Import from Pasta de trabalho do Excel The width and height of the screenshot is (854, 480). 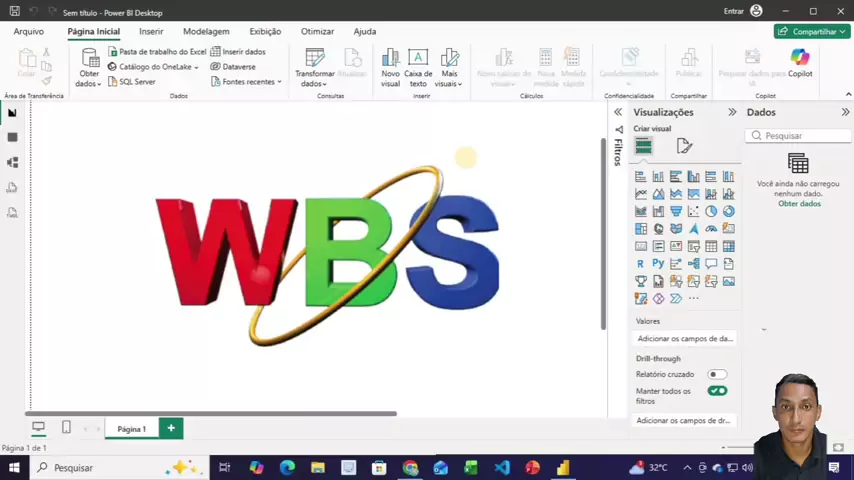click(157, 52)
